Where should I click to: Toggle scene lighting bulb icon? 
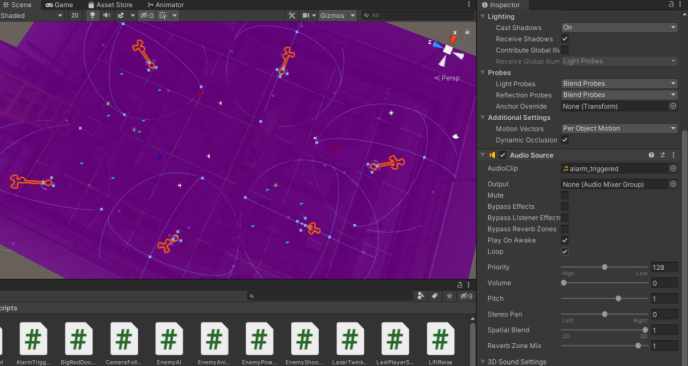[92, 15]
